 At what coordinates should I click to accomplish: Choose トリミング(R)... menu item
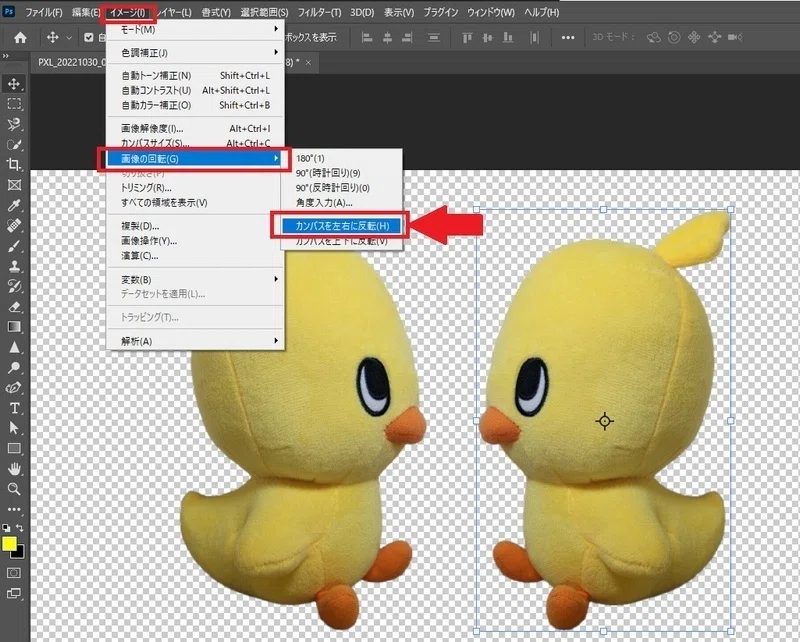point(195,188)
